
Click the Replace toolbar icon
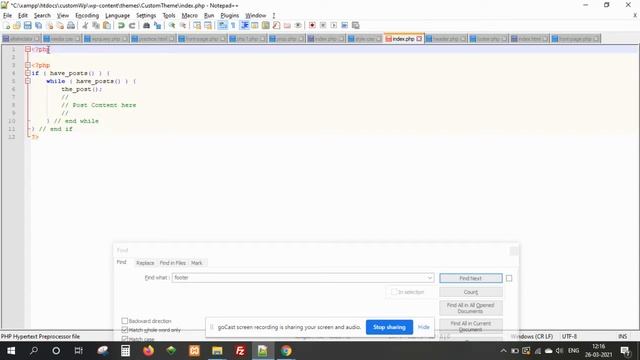point(157,26)
